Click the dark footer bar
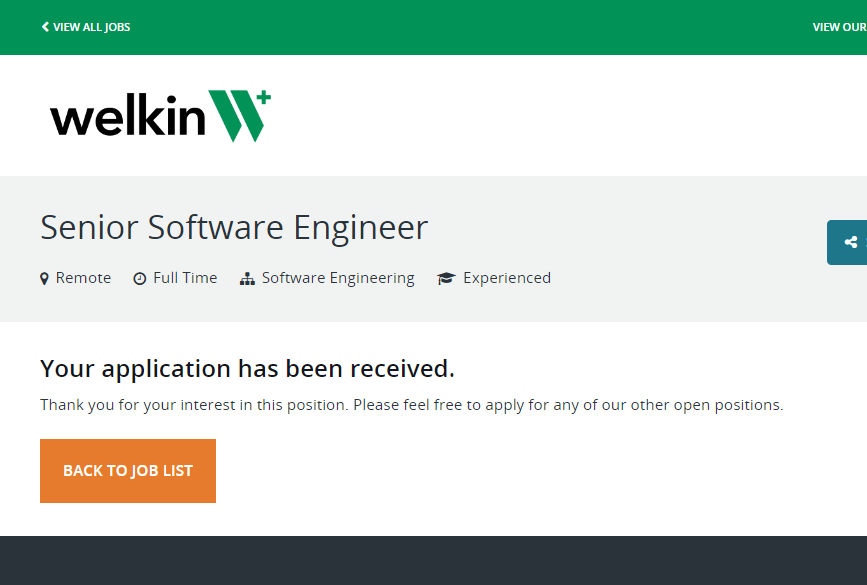867x585 pixels. pos(433,560)
